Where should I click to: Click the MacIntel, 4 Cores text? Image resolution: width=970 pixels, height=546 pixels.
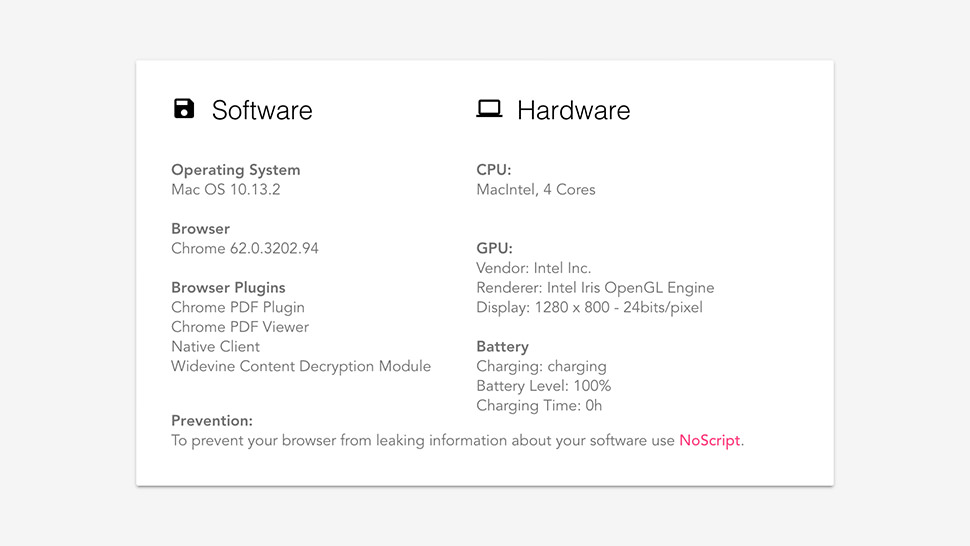coord(536,189)
